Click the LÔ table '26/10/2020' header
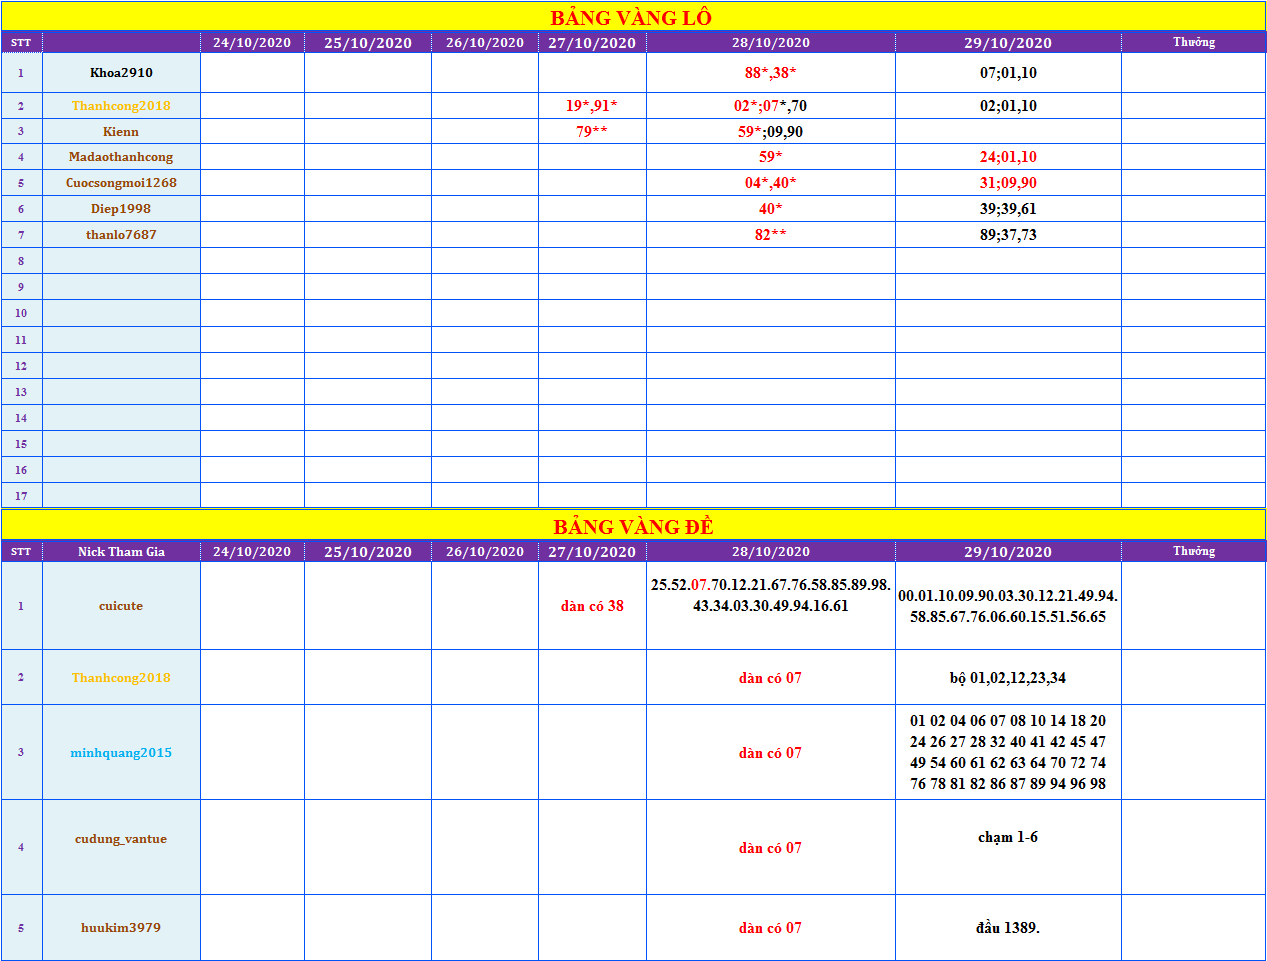The image size is (1267, 961). pos(485,43)
